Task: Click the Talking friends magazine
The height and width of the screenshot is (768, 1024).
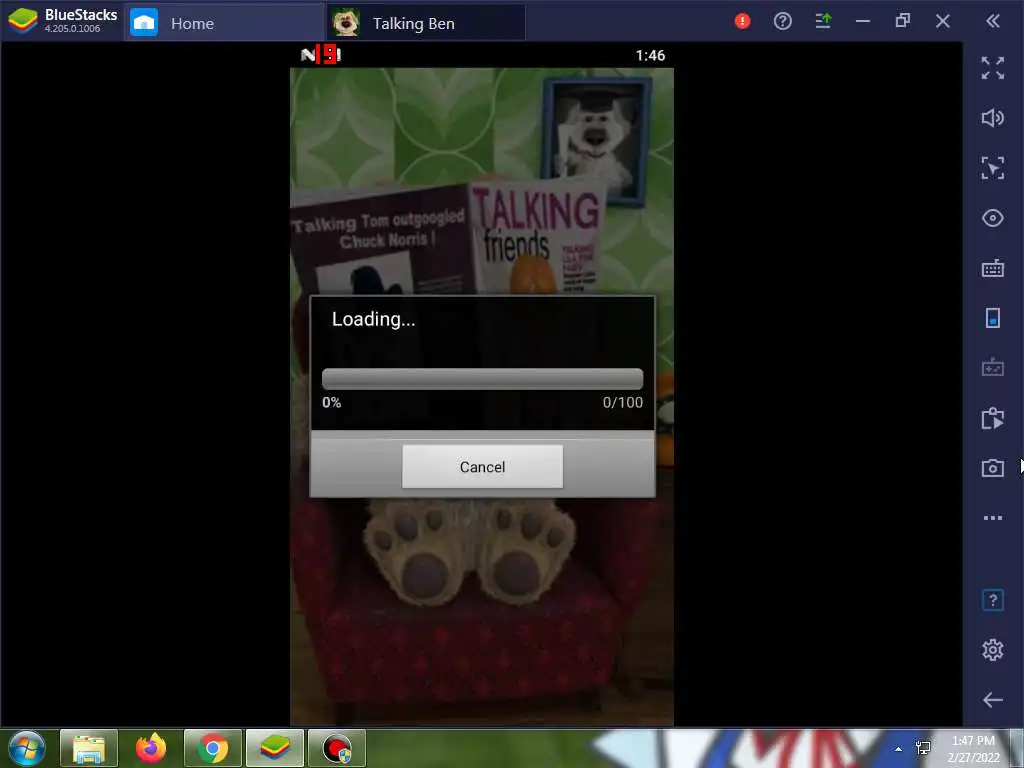Action: coord(538,237)
